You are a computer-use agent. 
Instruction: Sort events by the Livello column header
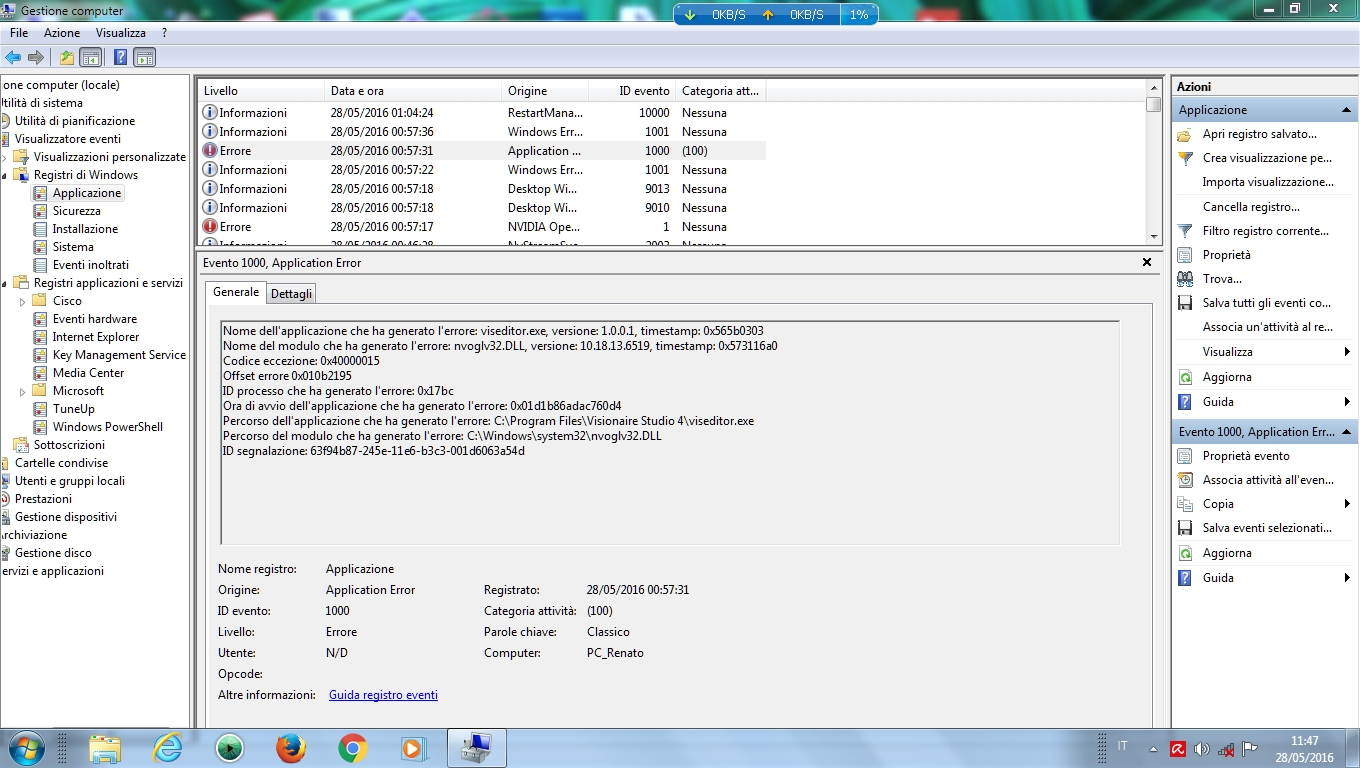[261, 91]
